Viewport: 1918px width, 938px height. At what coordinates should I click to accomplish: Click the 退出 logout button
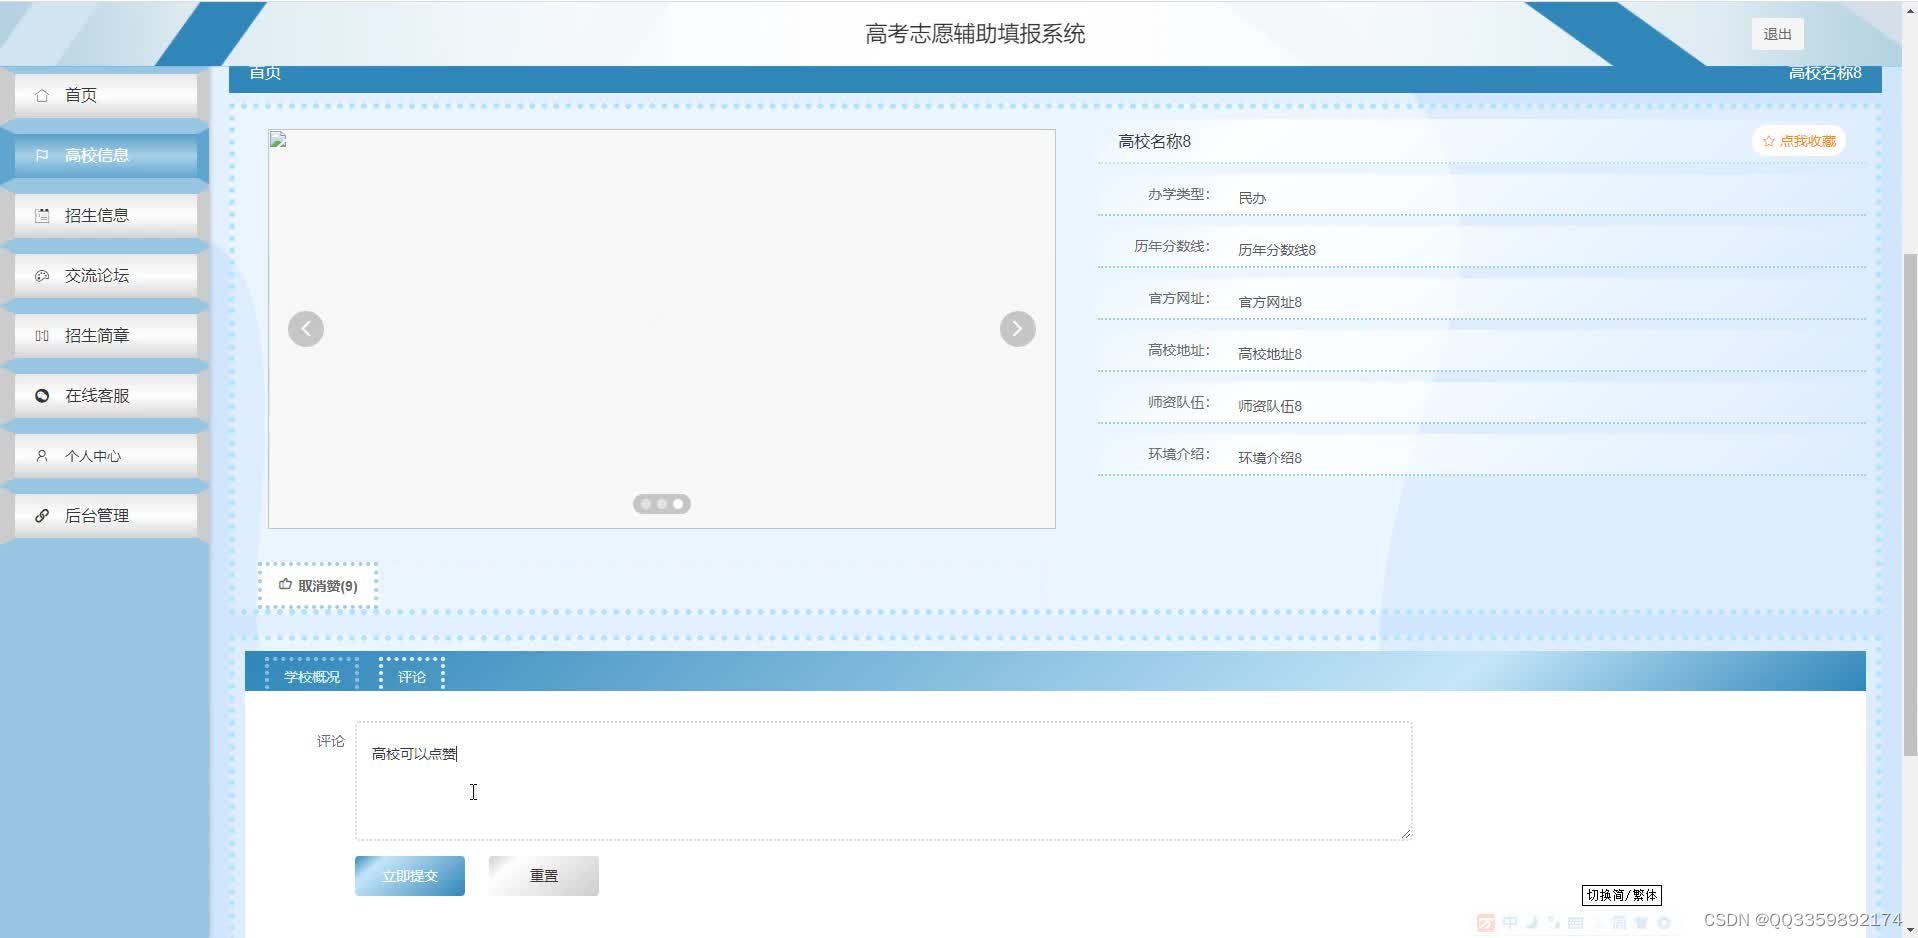1777,34
